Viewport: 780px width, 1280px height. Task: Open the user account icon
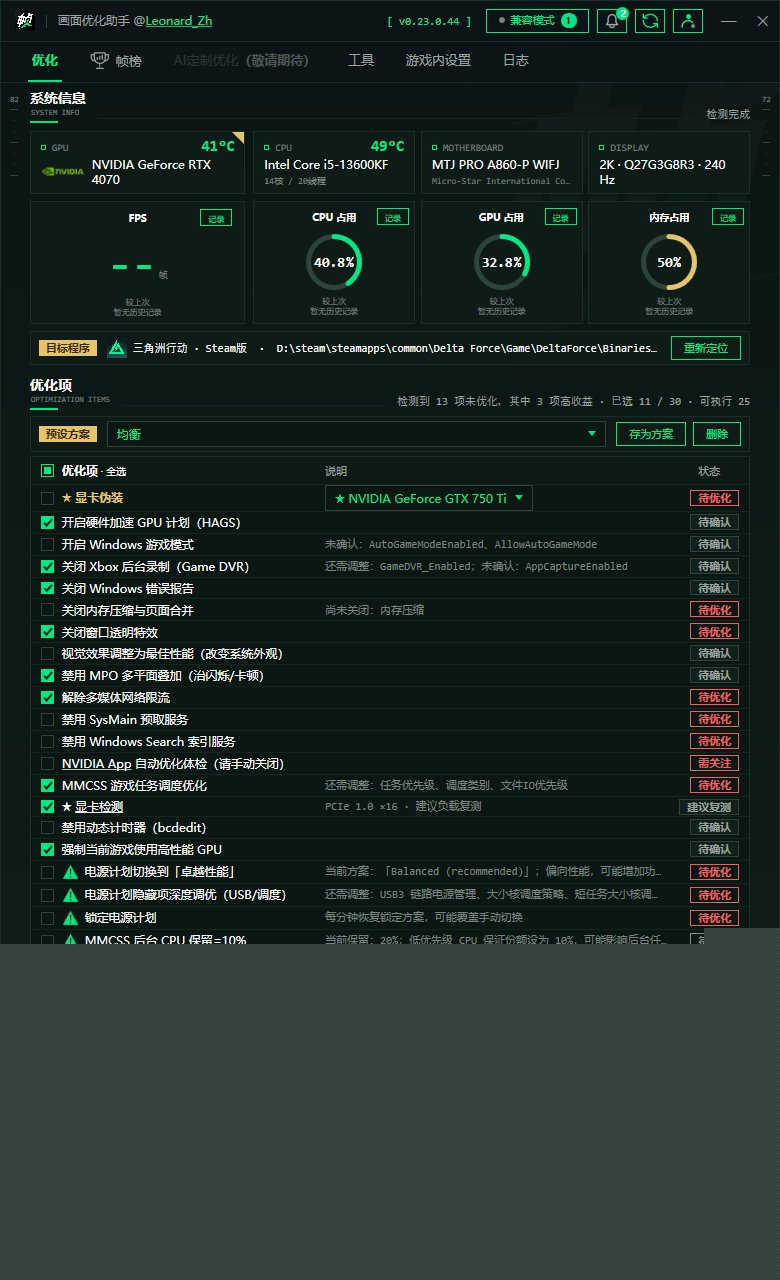click(x=688, y=21)
